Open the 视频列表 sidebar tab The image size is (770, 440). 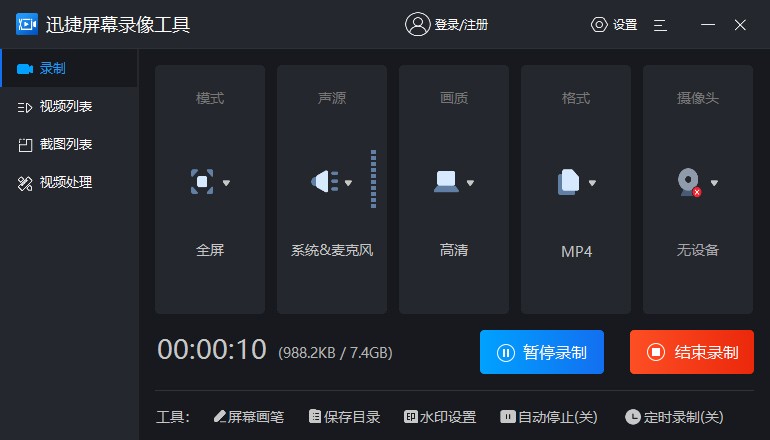pos(69,106)
